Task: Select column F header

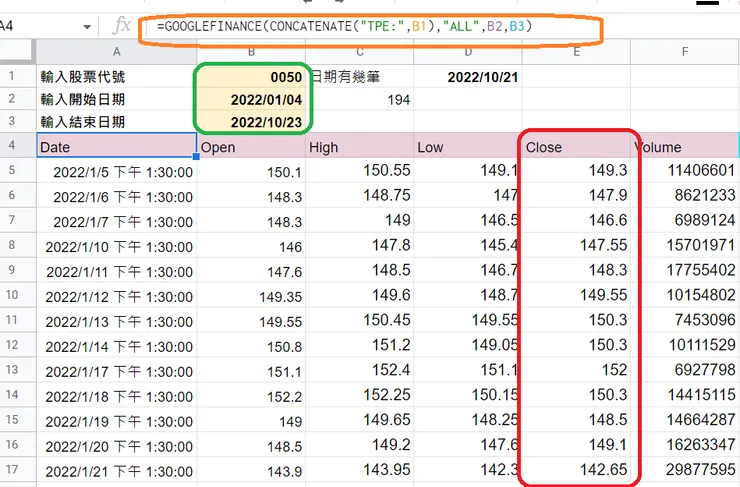Action: (685, 51)
